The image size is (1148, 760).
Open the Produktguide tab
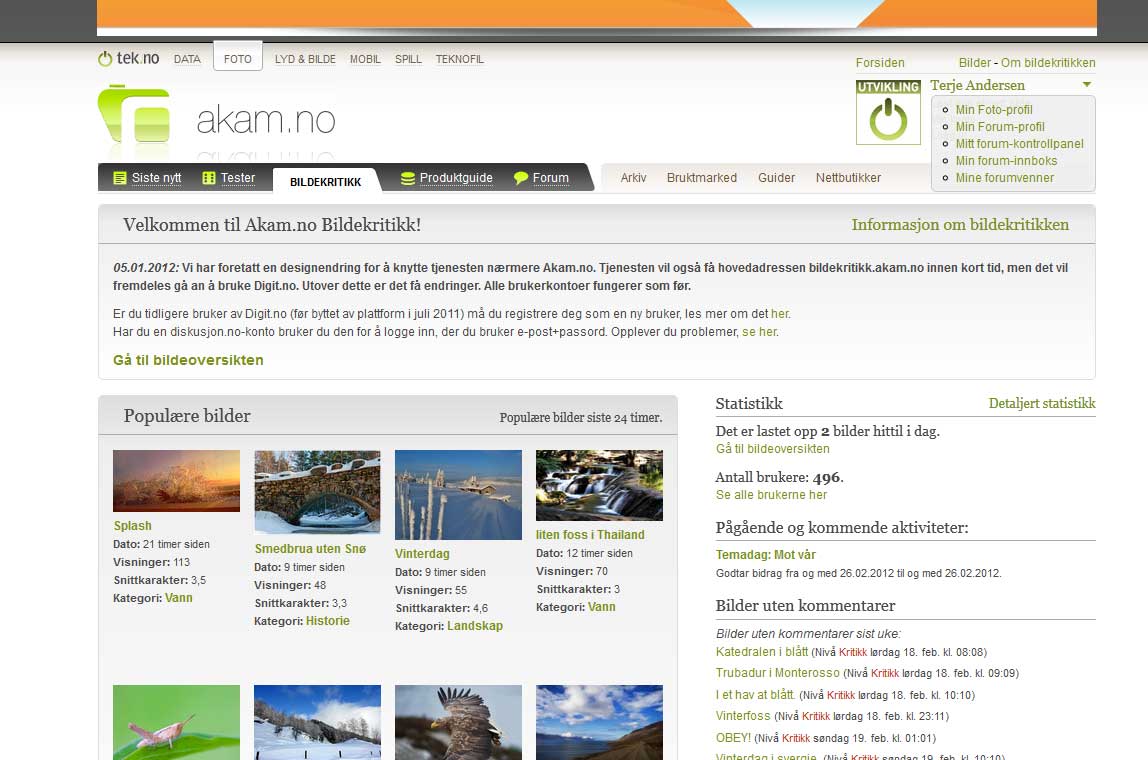tap(455, 178)
